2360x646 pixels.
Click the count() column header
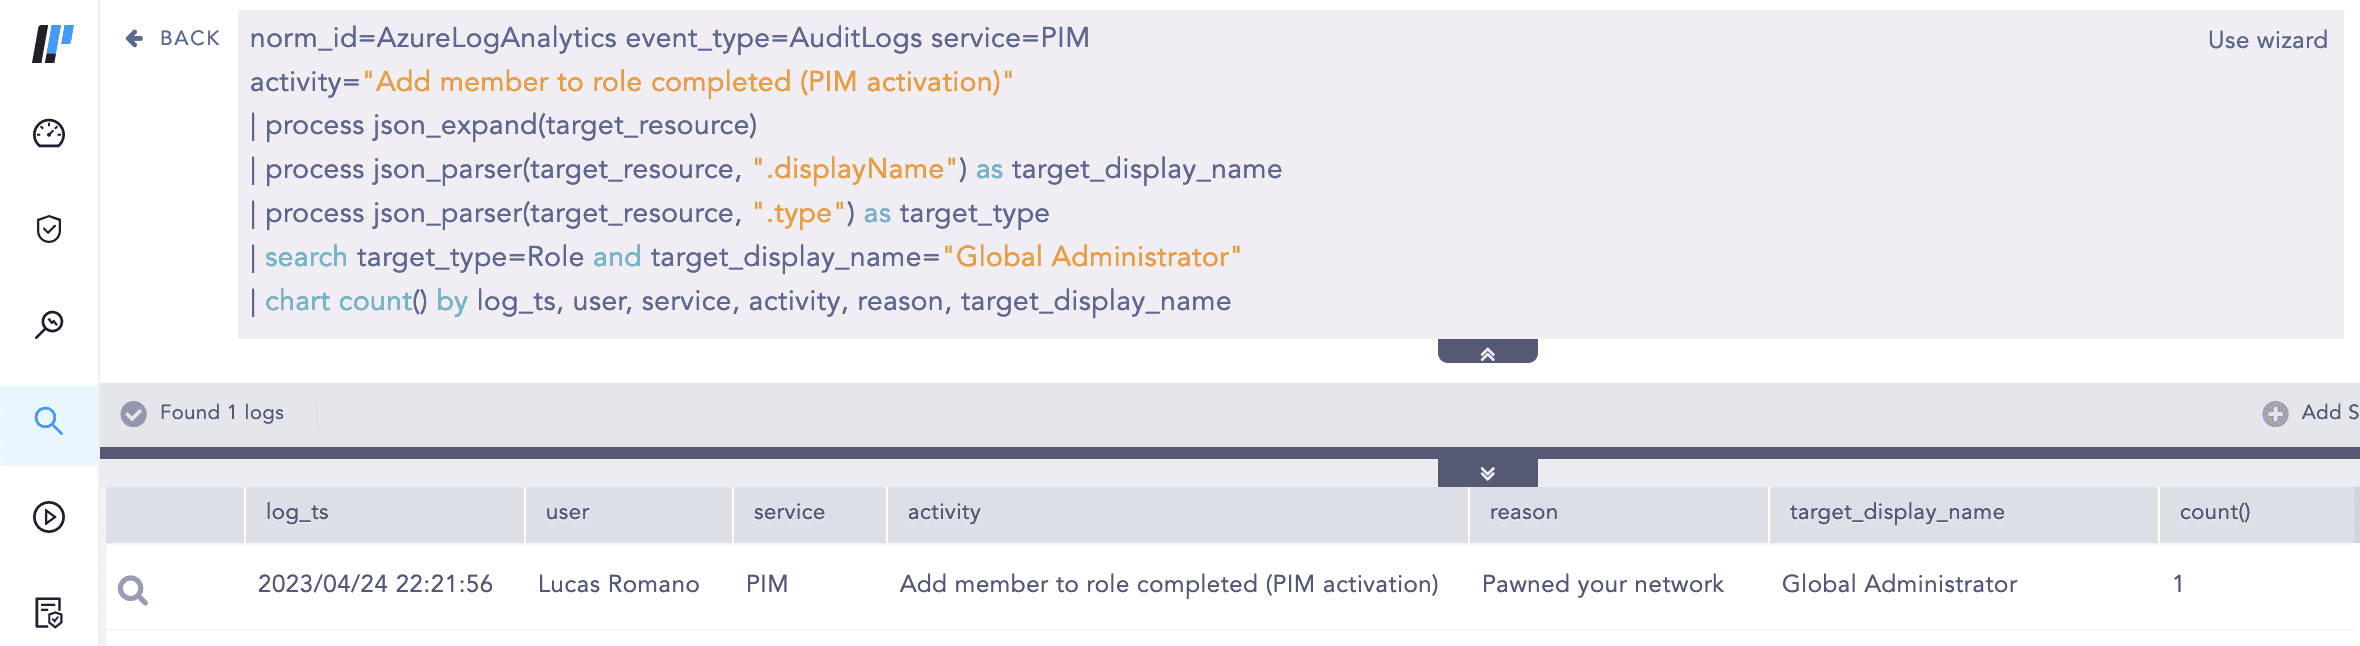(2214, 512)
